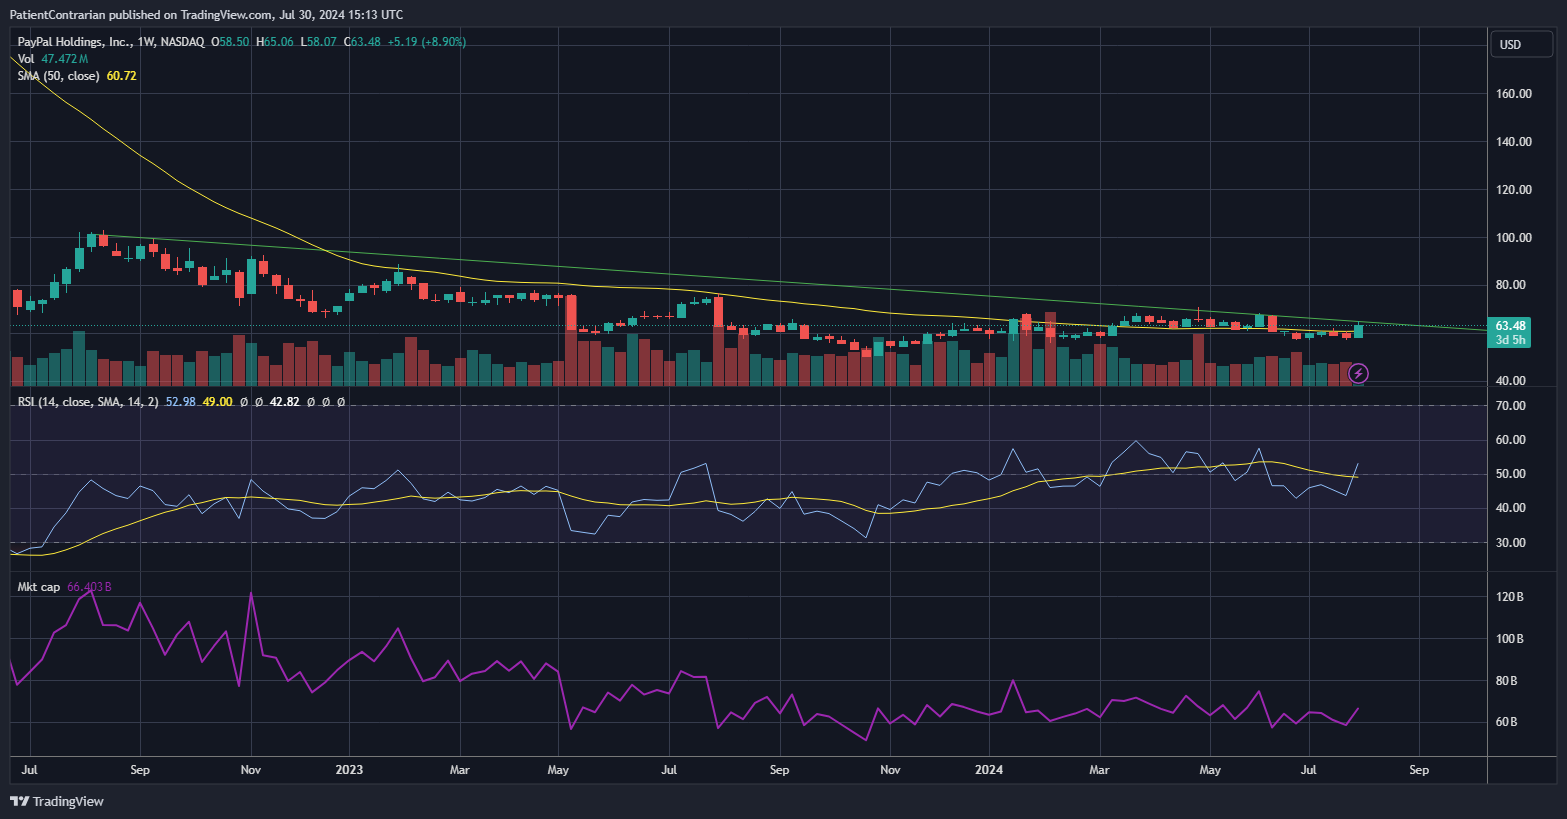This screenshot has width=1567, height=819.
Task: Click the 100.00 price axis label
Action: [1514, 238]
